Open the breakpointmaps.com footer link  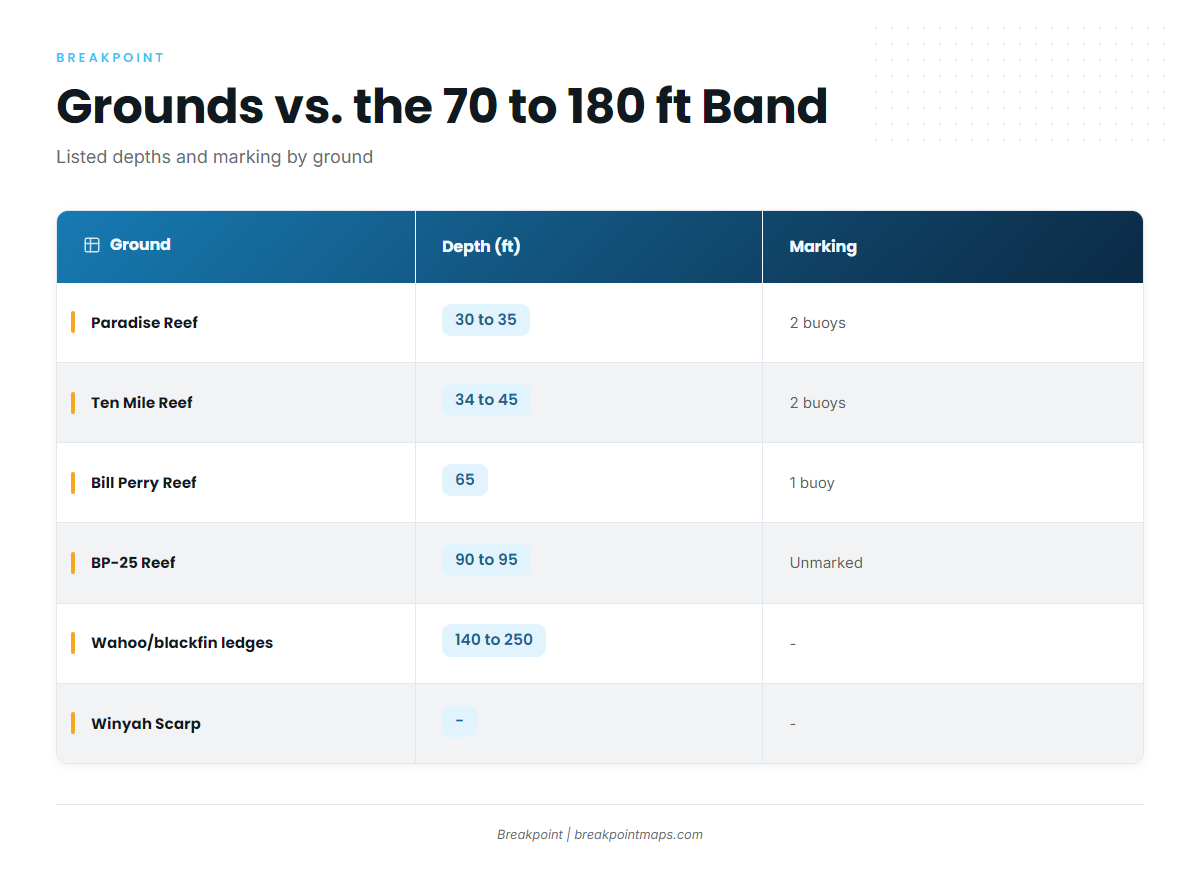coord(638,835)
